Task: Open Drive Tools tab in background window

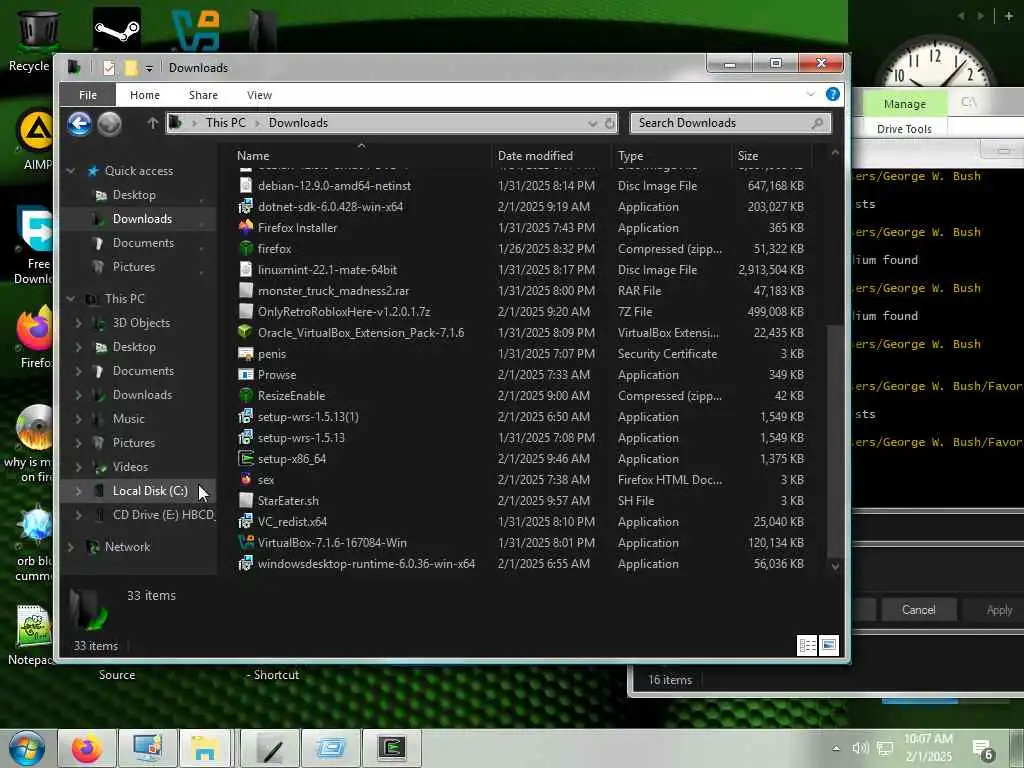Action: (x=904, y=129)
